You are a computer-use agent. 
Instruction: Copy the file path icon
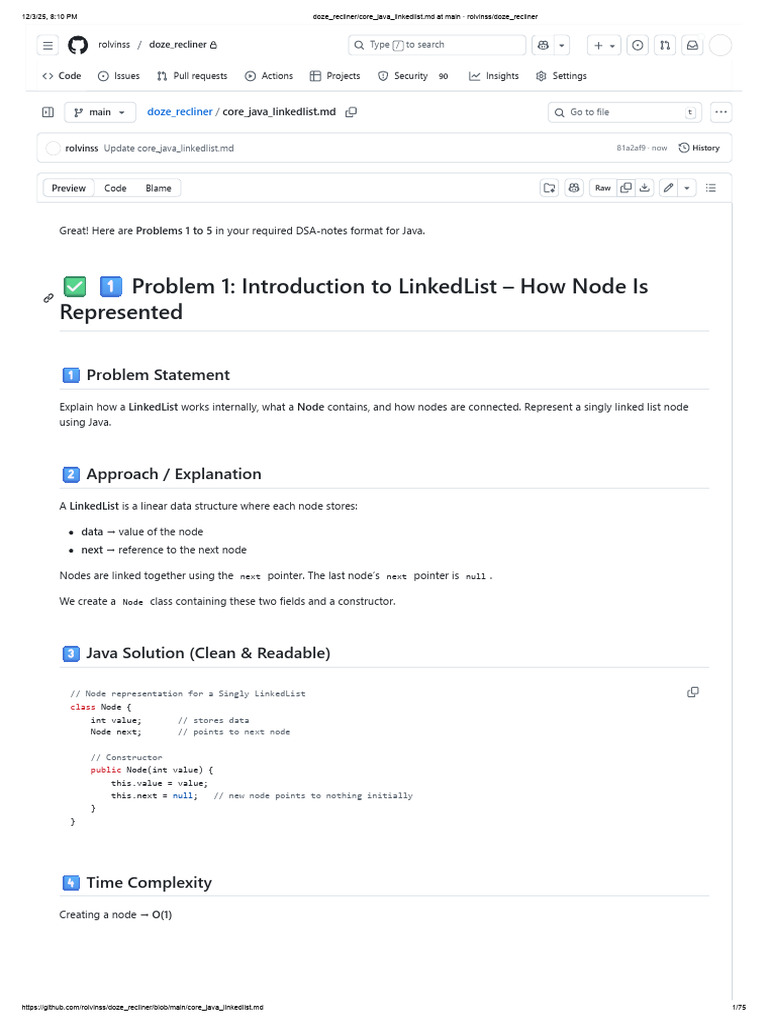[x=351, y=112]
